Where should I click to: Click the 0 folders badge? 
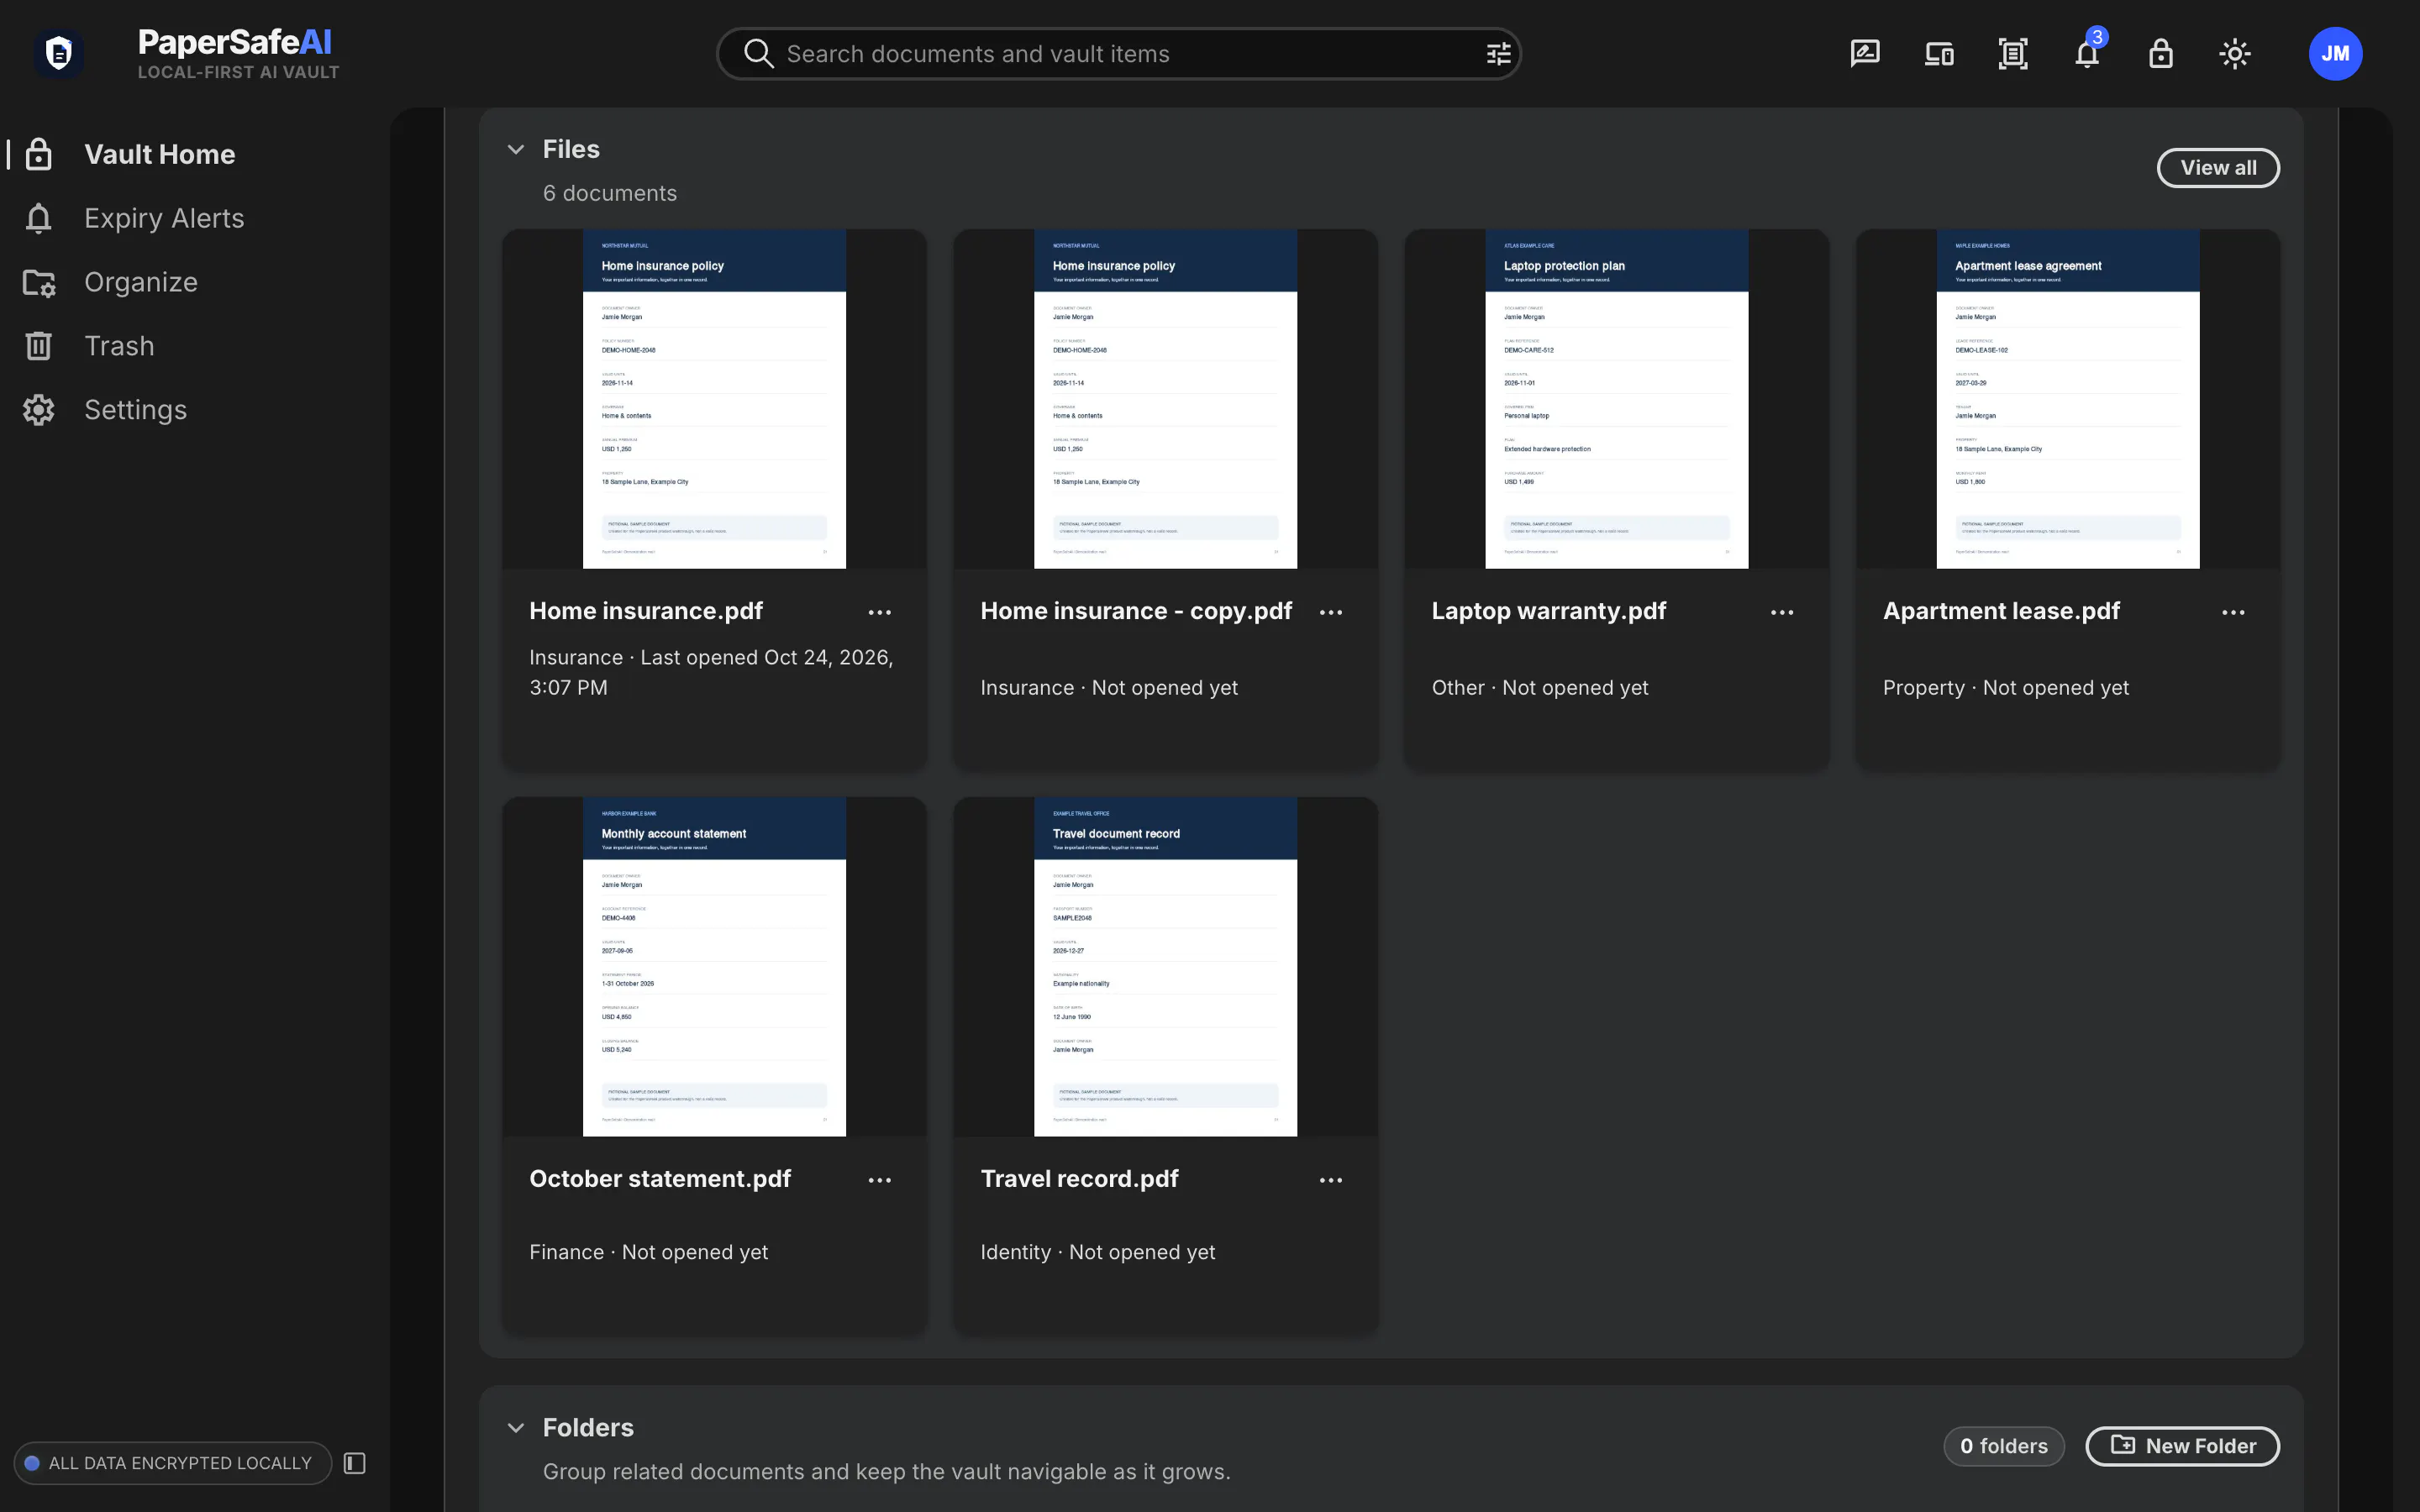[2004, 1446]
